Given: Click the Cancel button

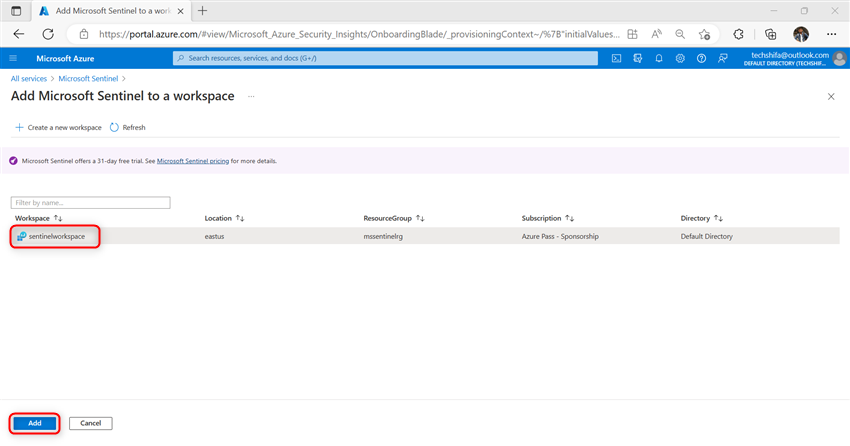Looking at the screenshot, I should (x=91, y=423).
